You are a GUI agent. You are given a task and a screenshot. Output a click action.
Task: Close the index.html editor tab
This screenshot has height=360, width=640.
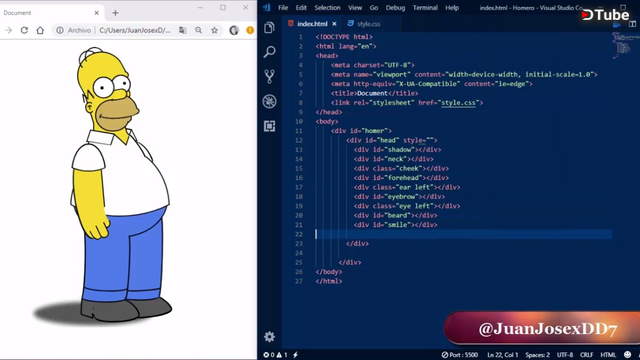334,24
